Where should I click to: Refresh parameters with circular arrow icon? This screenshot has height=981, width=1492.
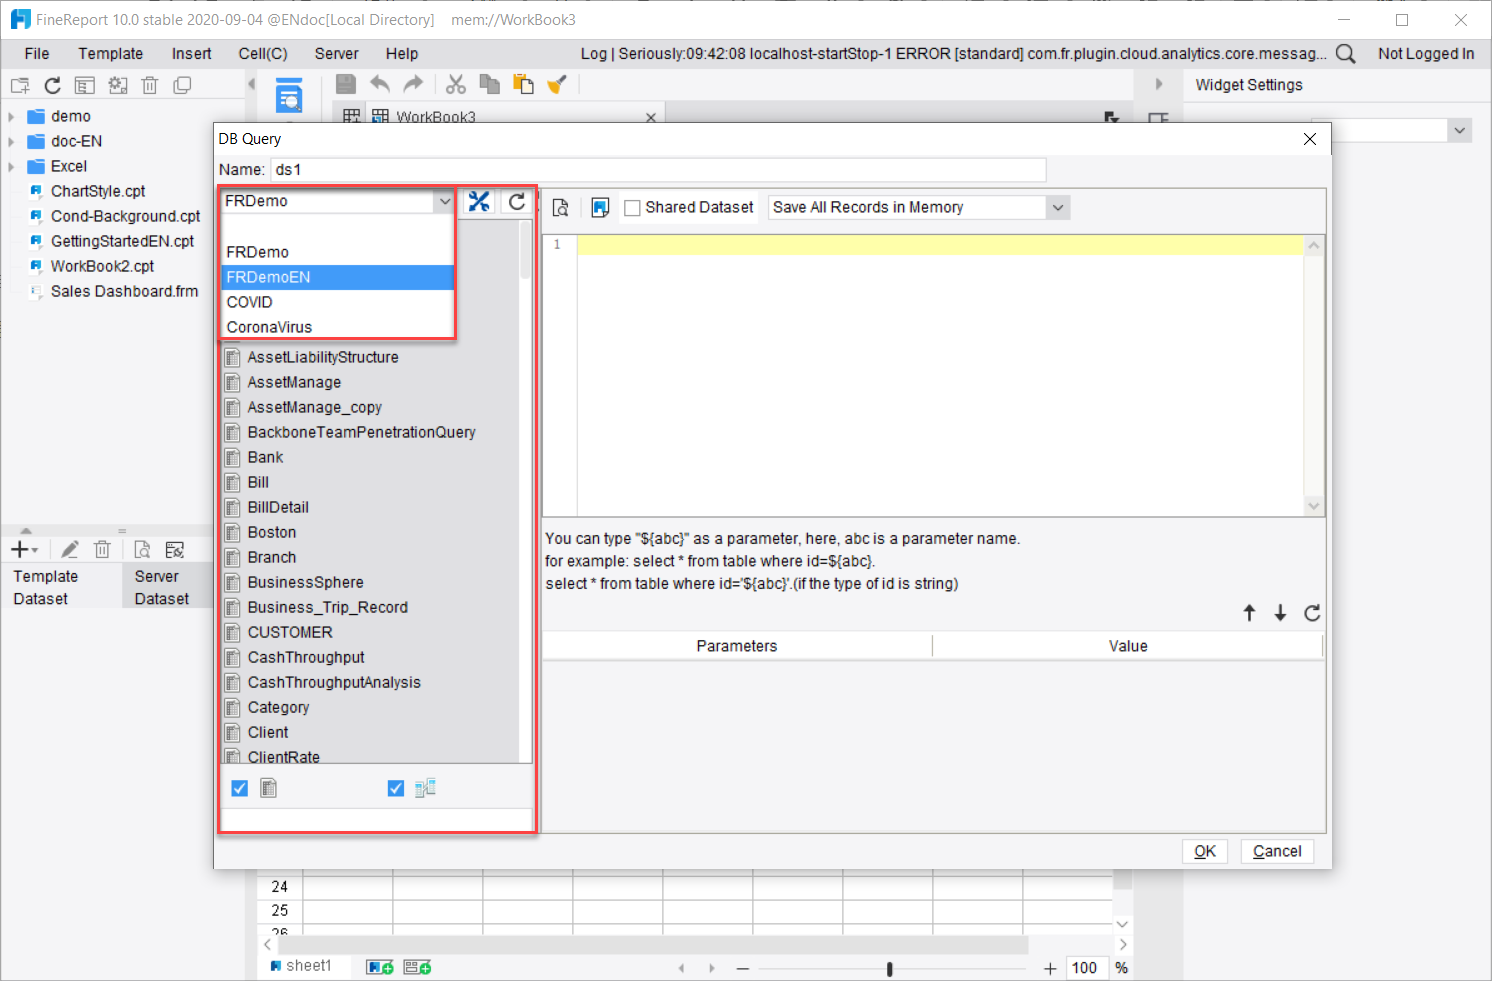(x=1312, y=613)
